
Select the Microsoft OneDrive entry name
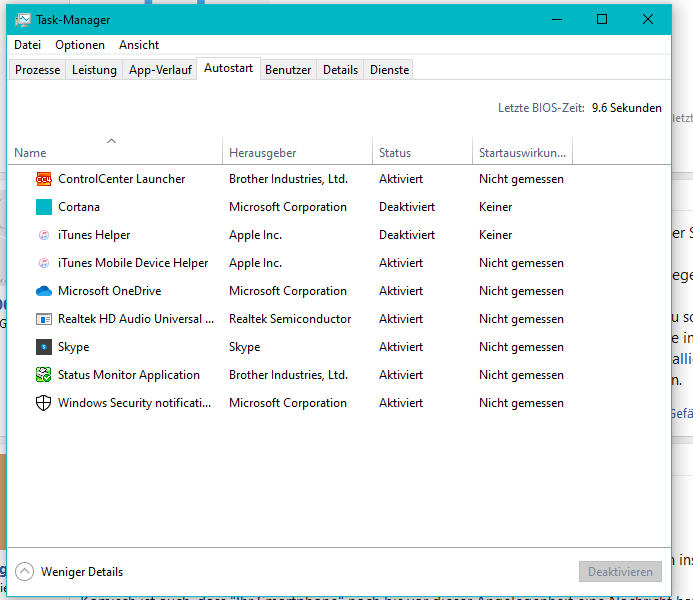[110, 291]
